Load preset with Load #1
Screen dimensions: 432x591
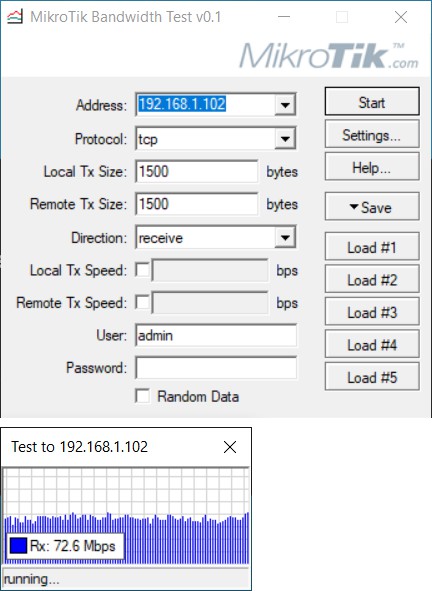(372, 247)
